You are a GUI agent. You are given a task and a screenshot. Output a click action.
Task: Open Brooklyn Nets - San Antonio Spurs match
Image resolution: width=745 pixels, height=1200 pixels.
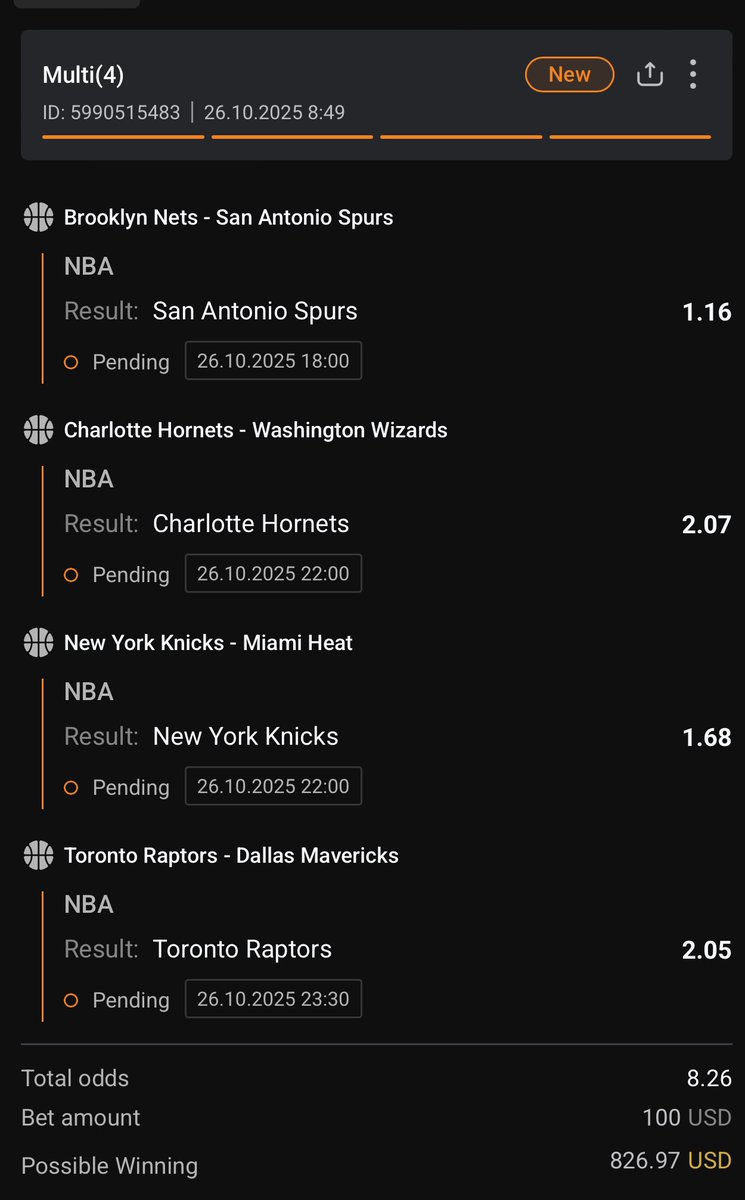(x=228, y=217)
